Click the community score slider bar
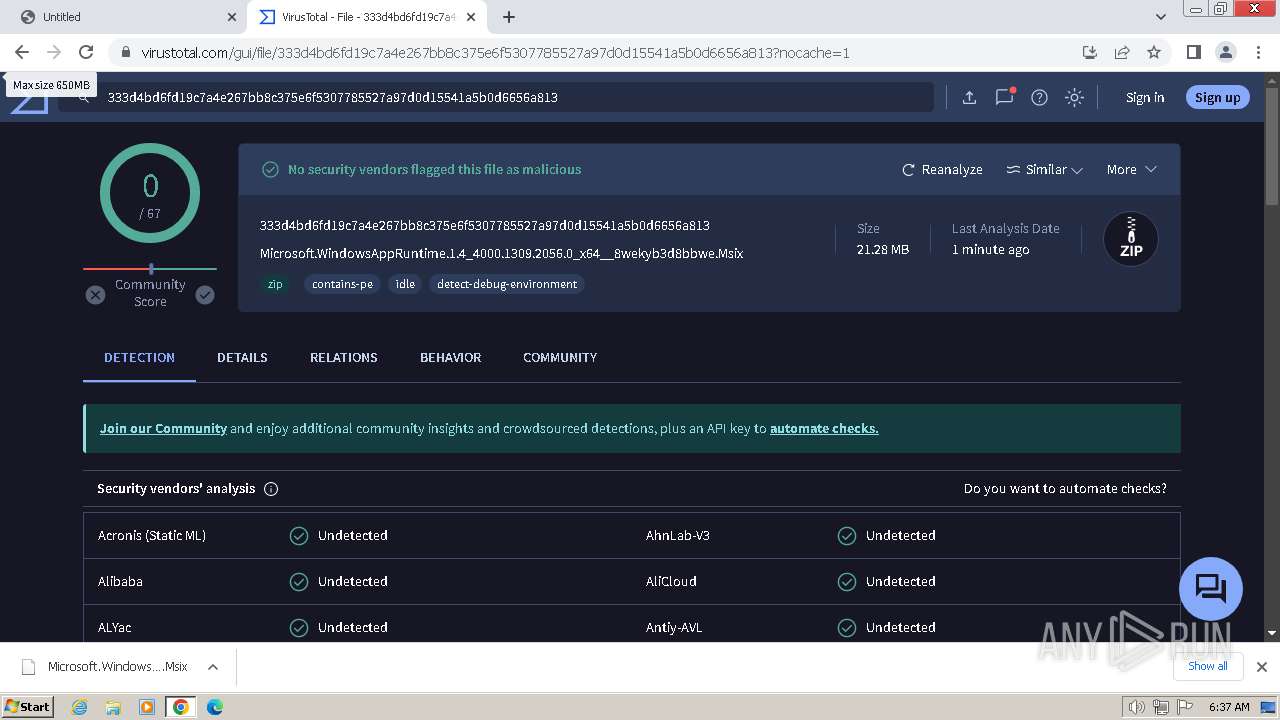This screenshot has height=720, width=1280. coord(150,269)
